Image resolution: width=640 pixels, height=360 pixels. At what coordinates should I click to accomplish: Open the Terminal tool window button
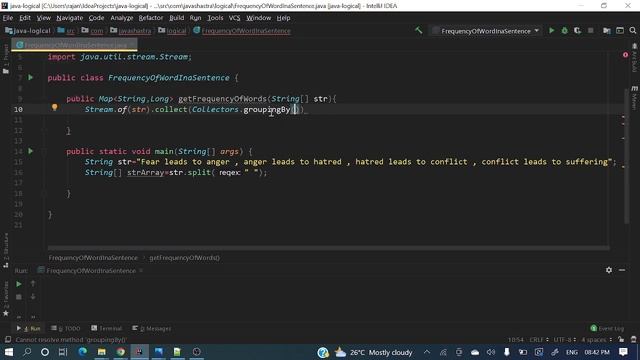click(x=106, y=328)
